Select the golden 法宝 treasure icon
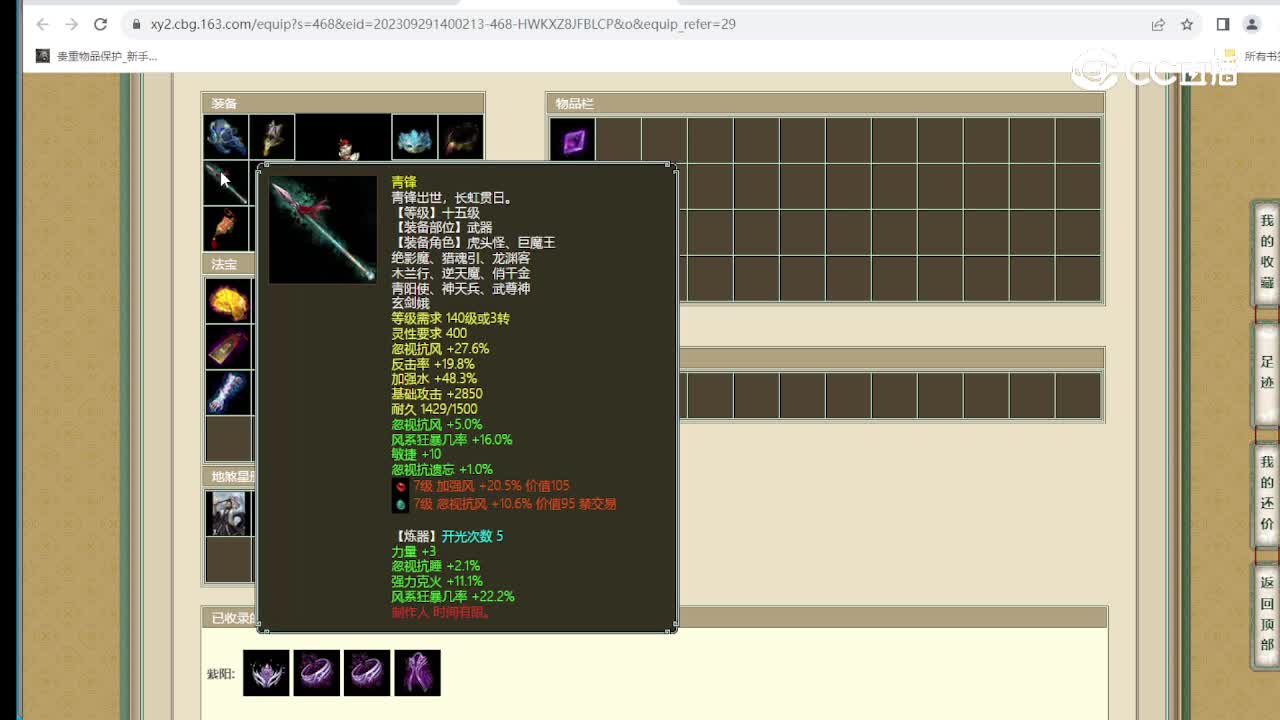 (x=228, y=301)
